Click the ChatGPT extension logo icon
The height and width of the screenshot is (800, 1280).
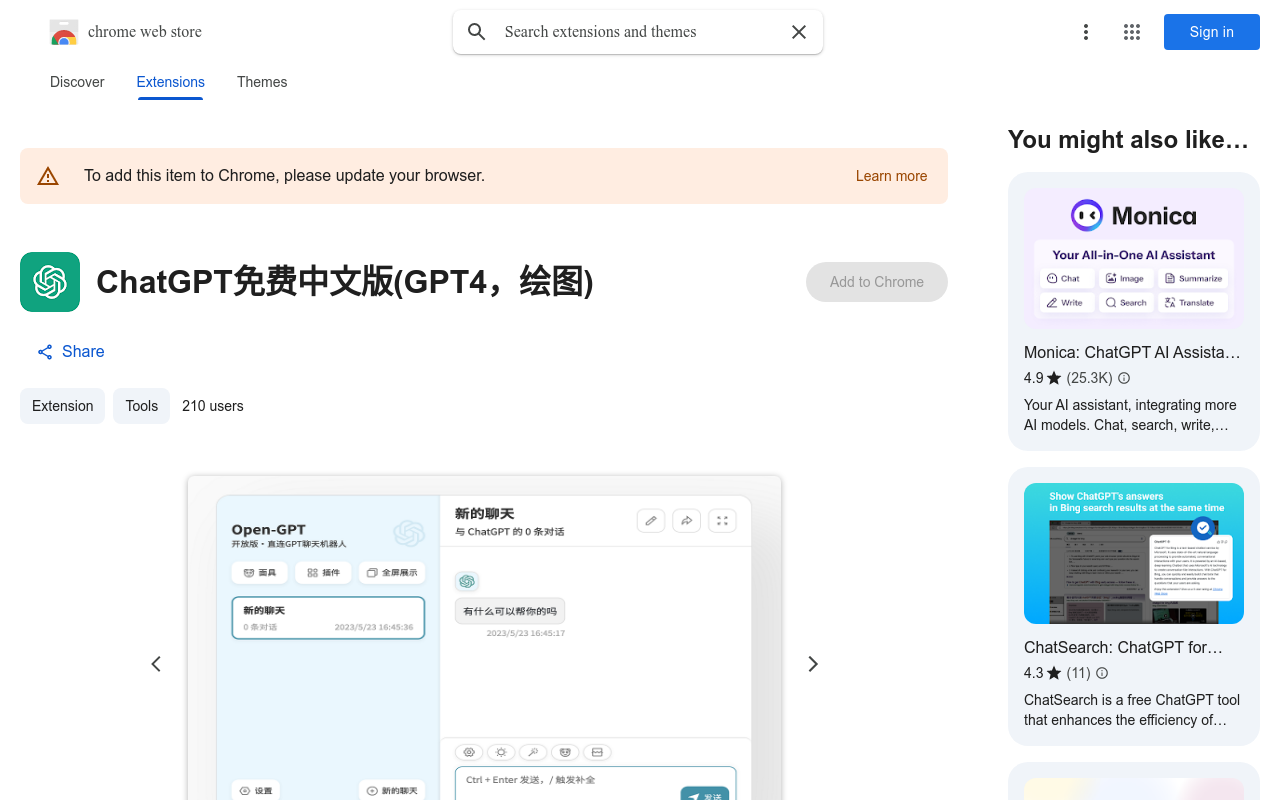(49, 282)
